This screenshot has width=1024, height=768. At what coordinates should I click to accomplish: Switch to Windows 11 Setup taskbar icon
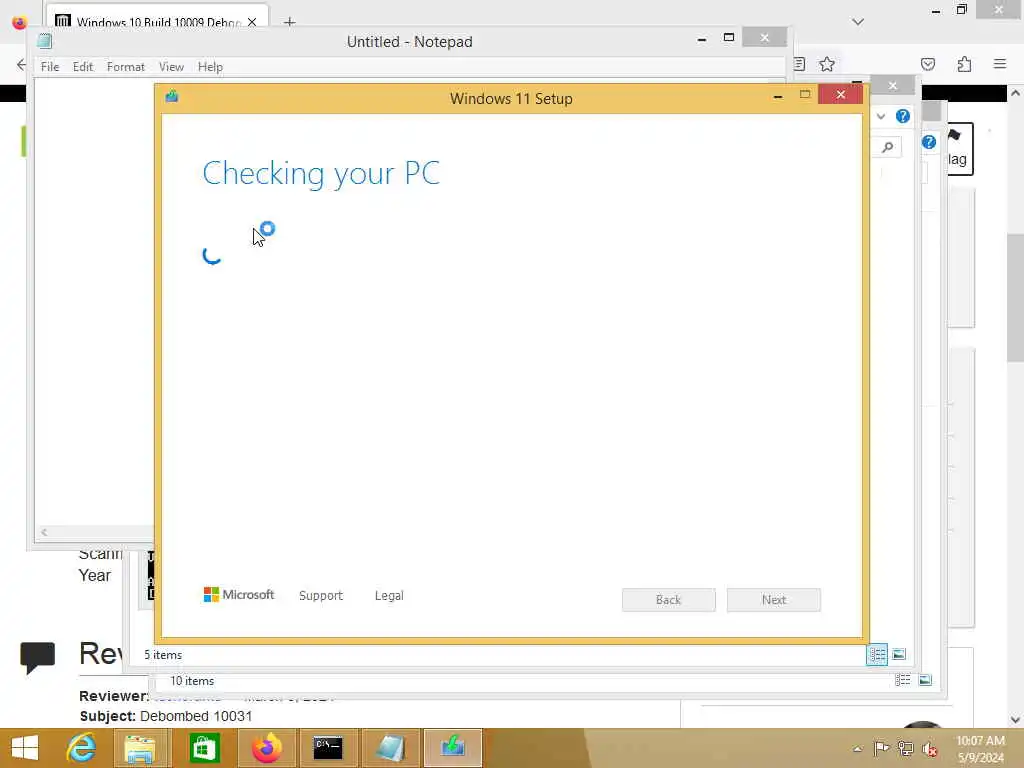[x=453, y=748]
